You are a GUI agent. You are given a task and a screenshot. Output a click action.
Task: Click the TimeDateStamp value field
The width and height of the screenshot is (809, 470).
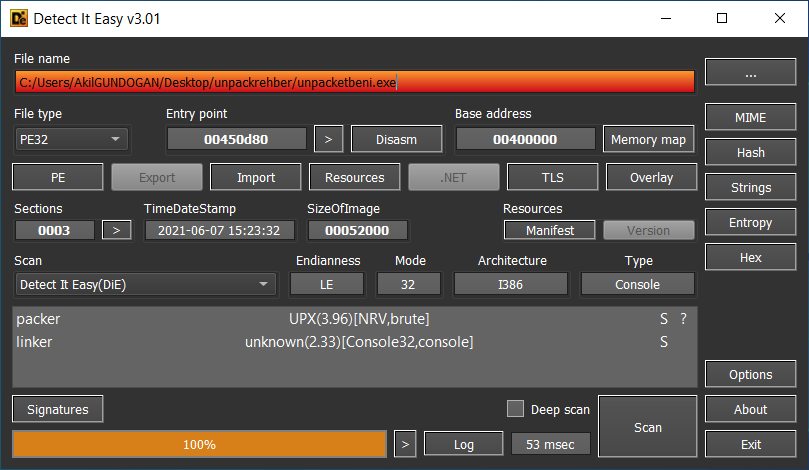(x=219, y=230)
